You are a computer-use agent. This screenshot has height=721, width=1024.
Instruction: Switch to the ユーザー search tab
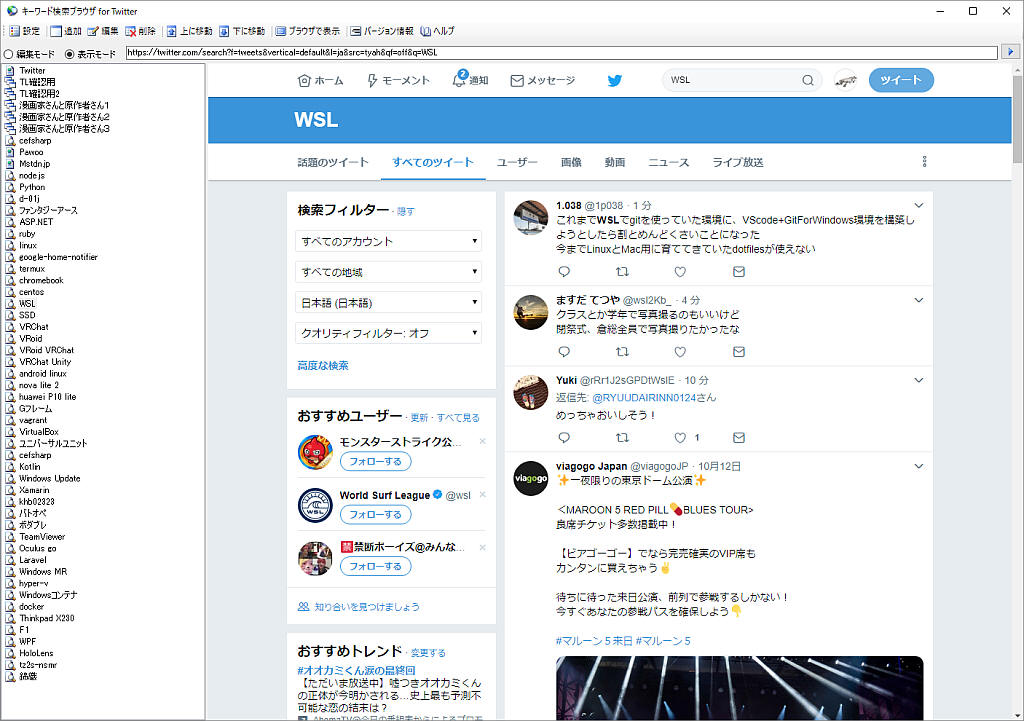tap(517, 162)
